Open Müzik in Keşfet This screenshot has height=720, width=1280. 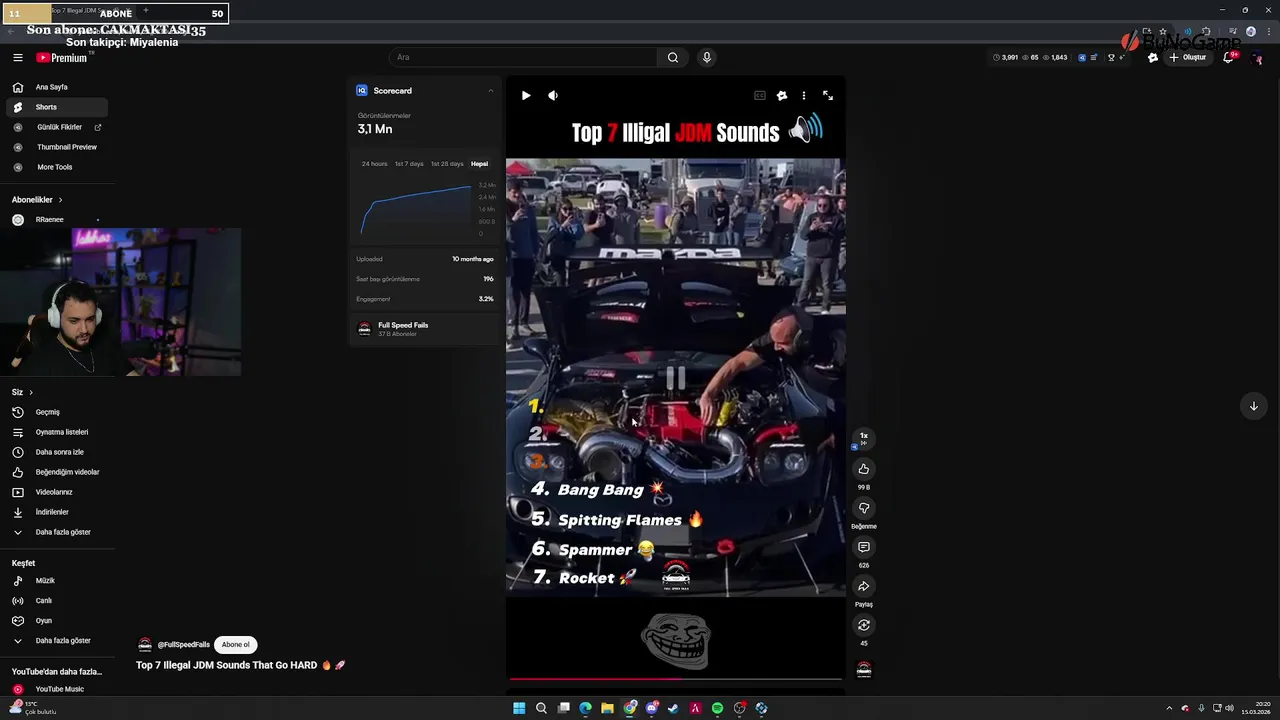coord(55,581)
